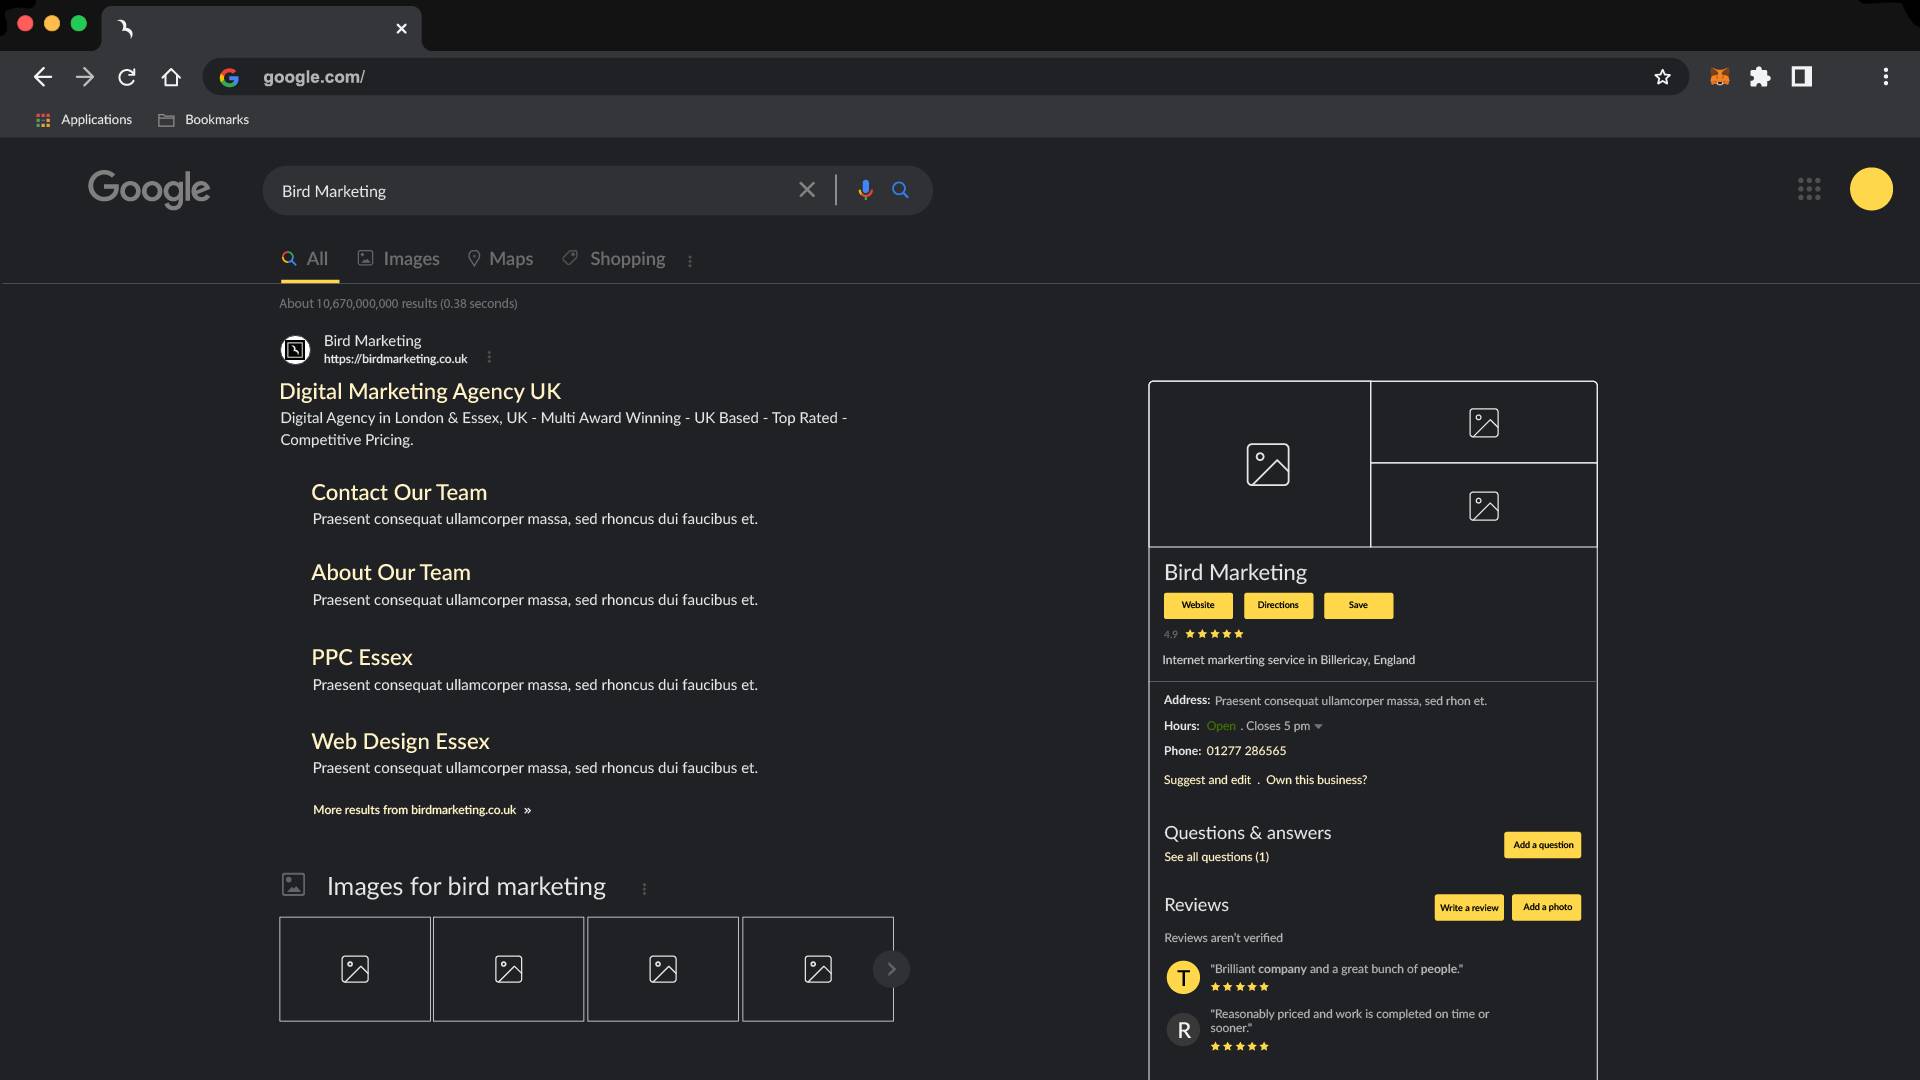Click the voice search microphone icon
Screen dimensions: 1920x1080
click(x=865, y=190)
